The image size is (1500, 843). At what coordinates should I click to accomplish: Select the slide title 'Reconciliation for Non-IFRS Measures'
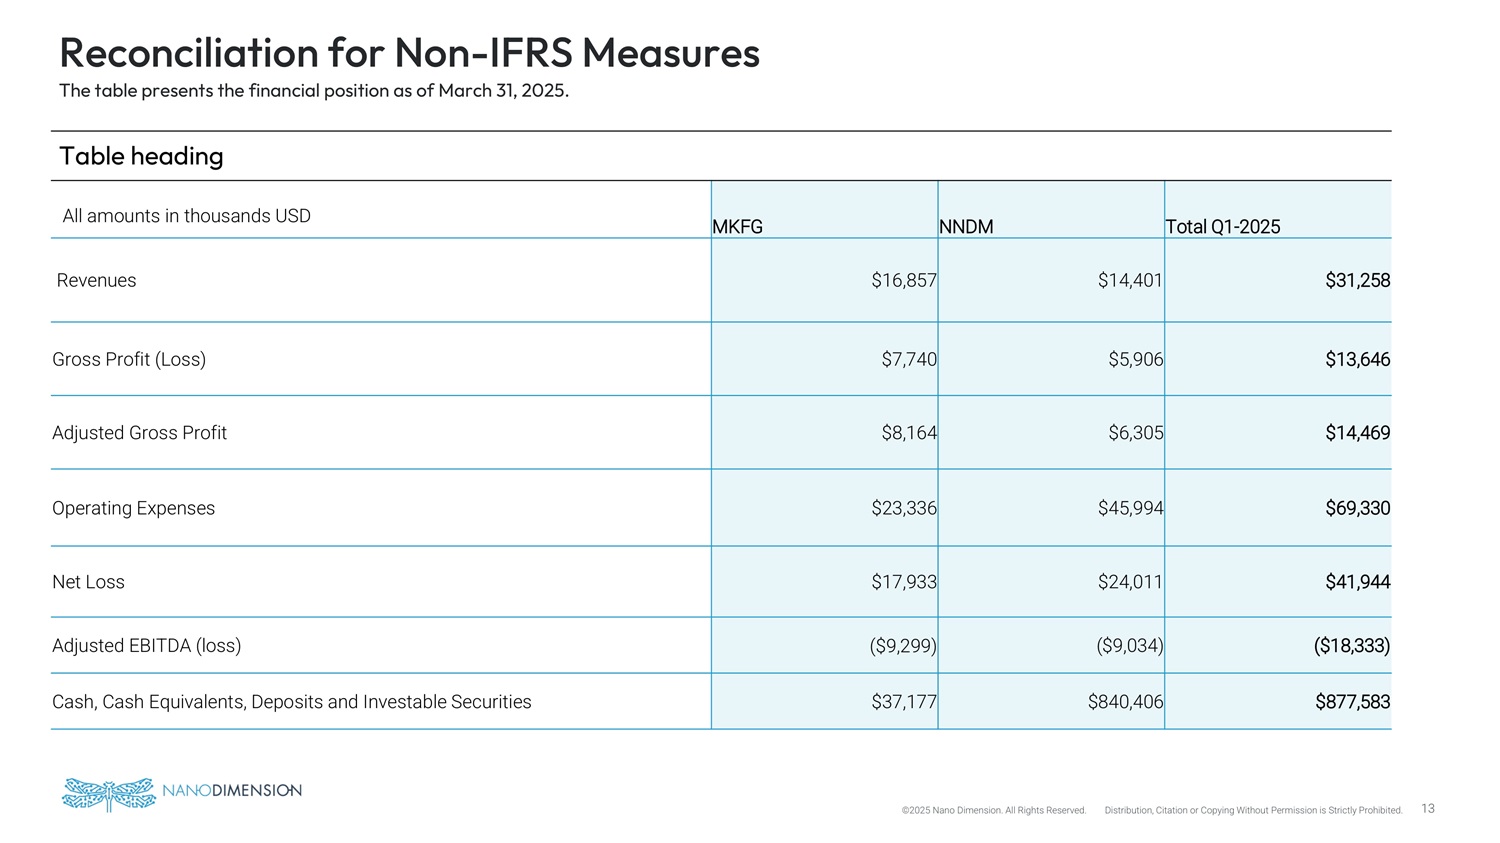tap(409, 52)
